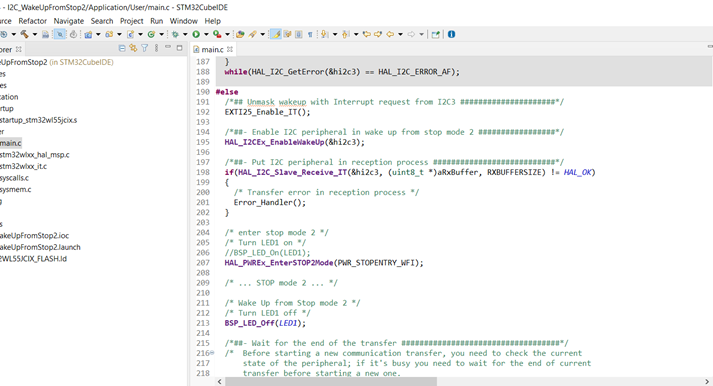Click the Run with External Tools icon
Image resolution: width=713 pixels, height=386 pixels.
[217, 34]
